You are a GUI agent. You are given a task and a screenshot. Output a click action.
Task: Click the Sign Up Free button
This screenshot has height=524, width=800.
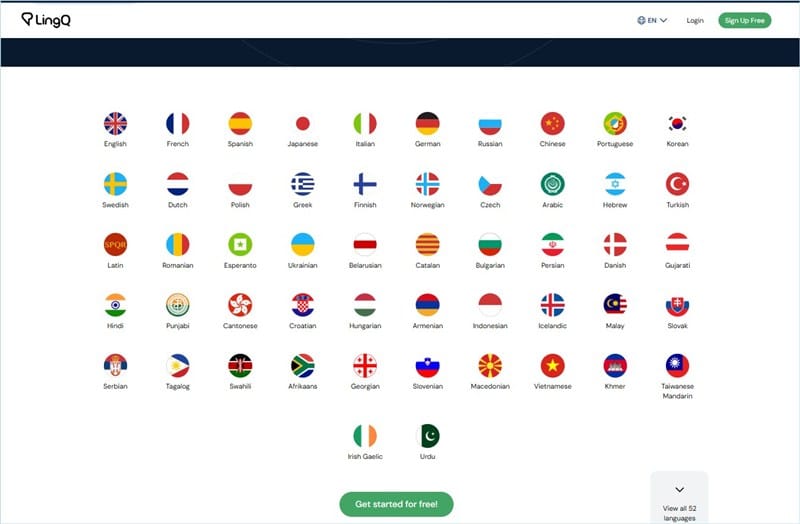pos(745,20)
